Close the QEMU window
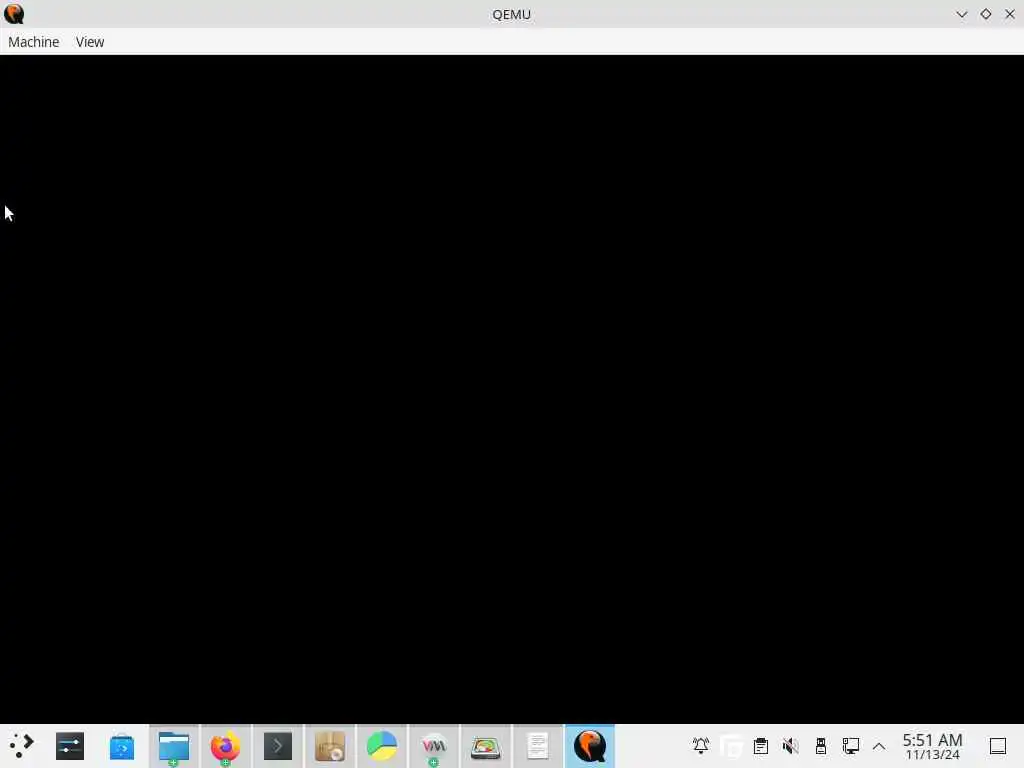The image size is (1024, 768). tap(1010, 14)
